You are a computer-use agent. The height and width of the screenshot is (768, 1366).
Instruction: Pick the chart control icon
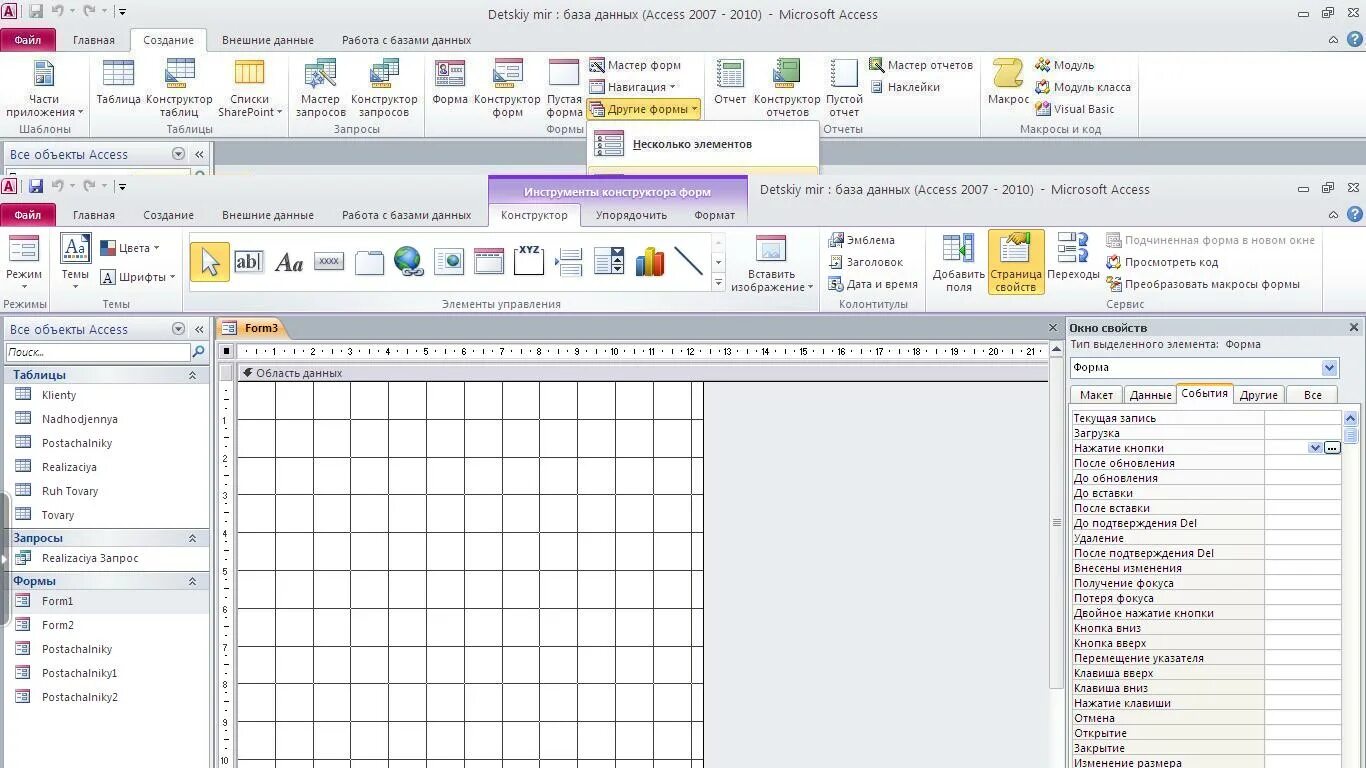click(649, 262)
